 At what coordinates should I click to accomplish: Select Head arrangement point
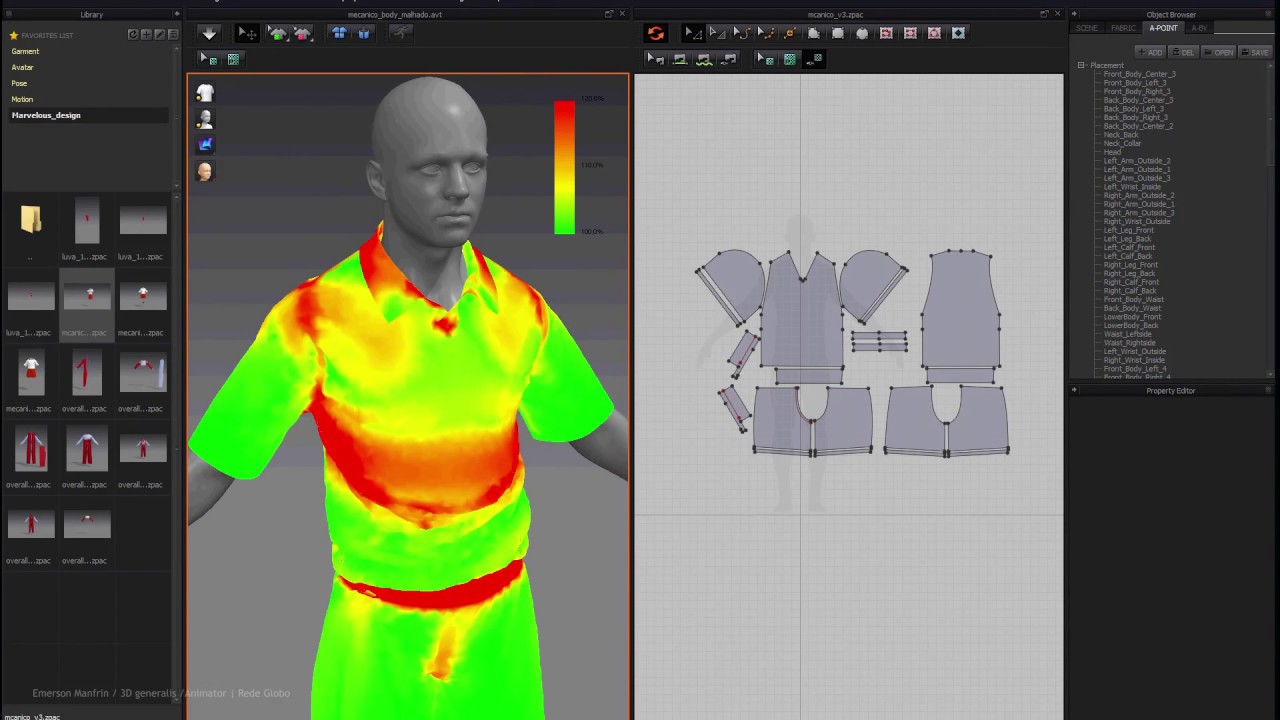pyautogui.click(x=1112, y=152)
